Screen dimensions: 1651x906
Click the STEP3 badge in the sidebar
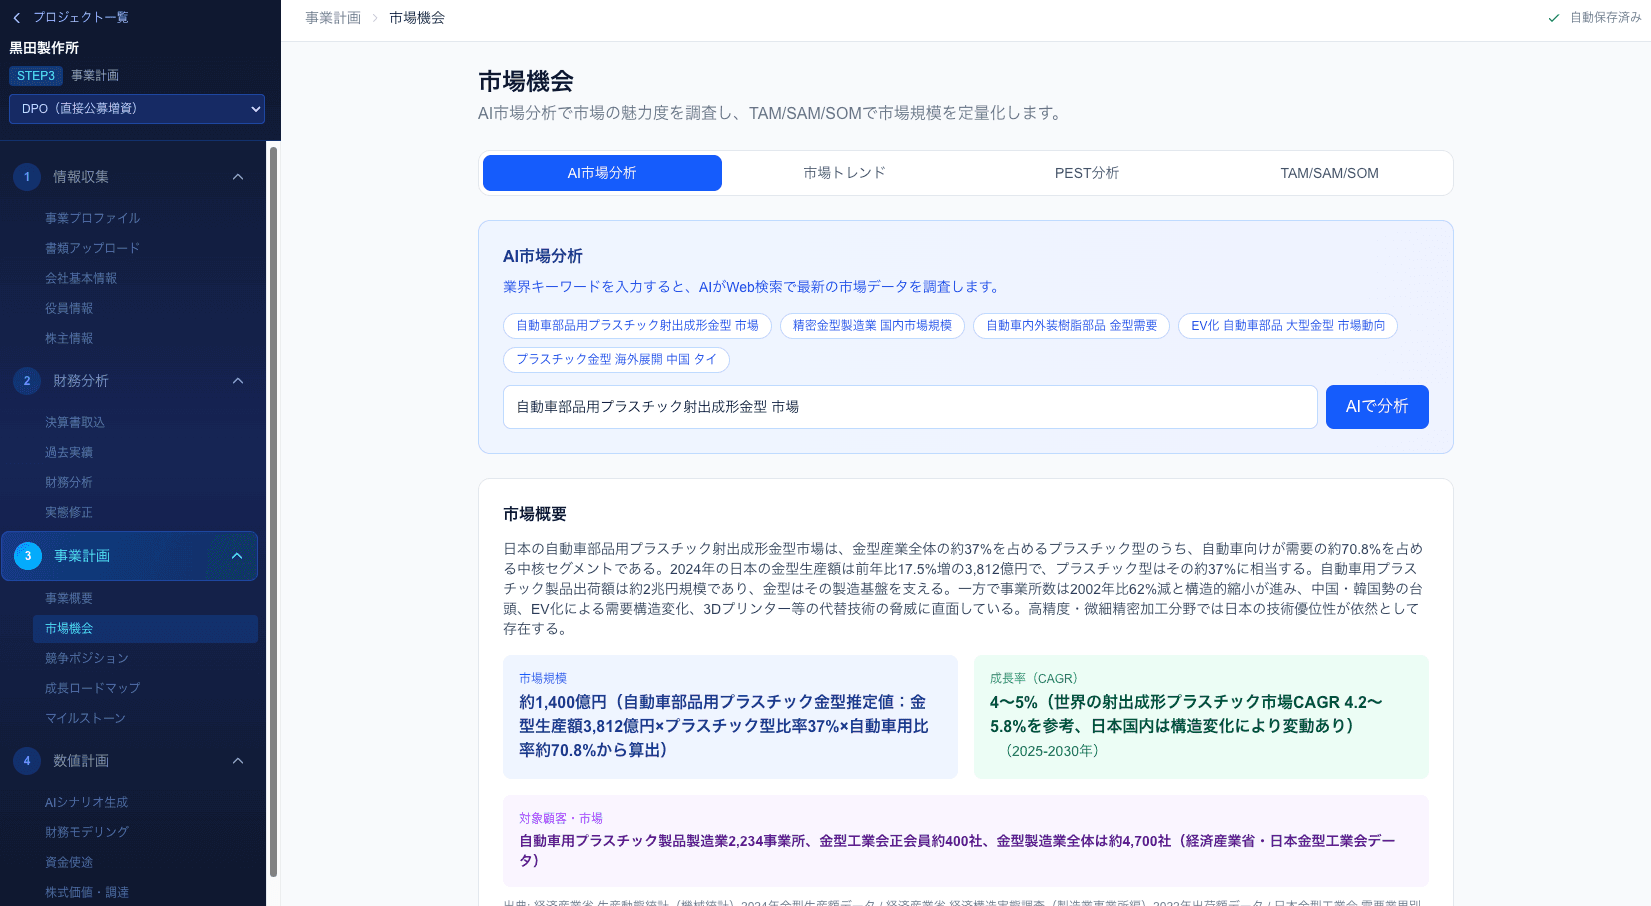[36, 75]
